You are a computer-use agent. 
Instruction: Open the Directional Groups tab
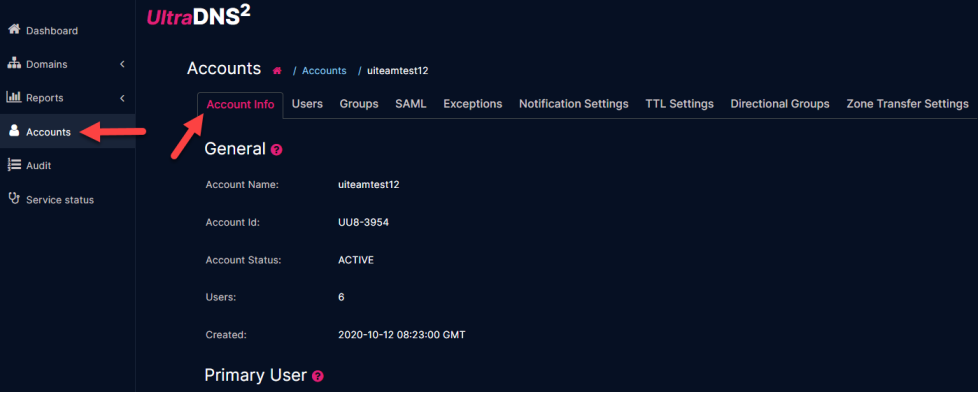click(x=780, y=104)
